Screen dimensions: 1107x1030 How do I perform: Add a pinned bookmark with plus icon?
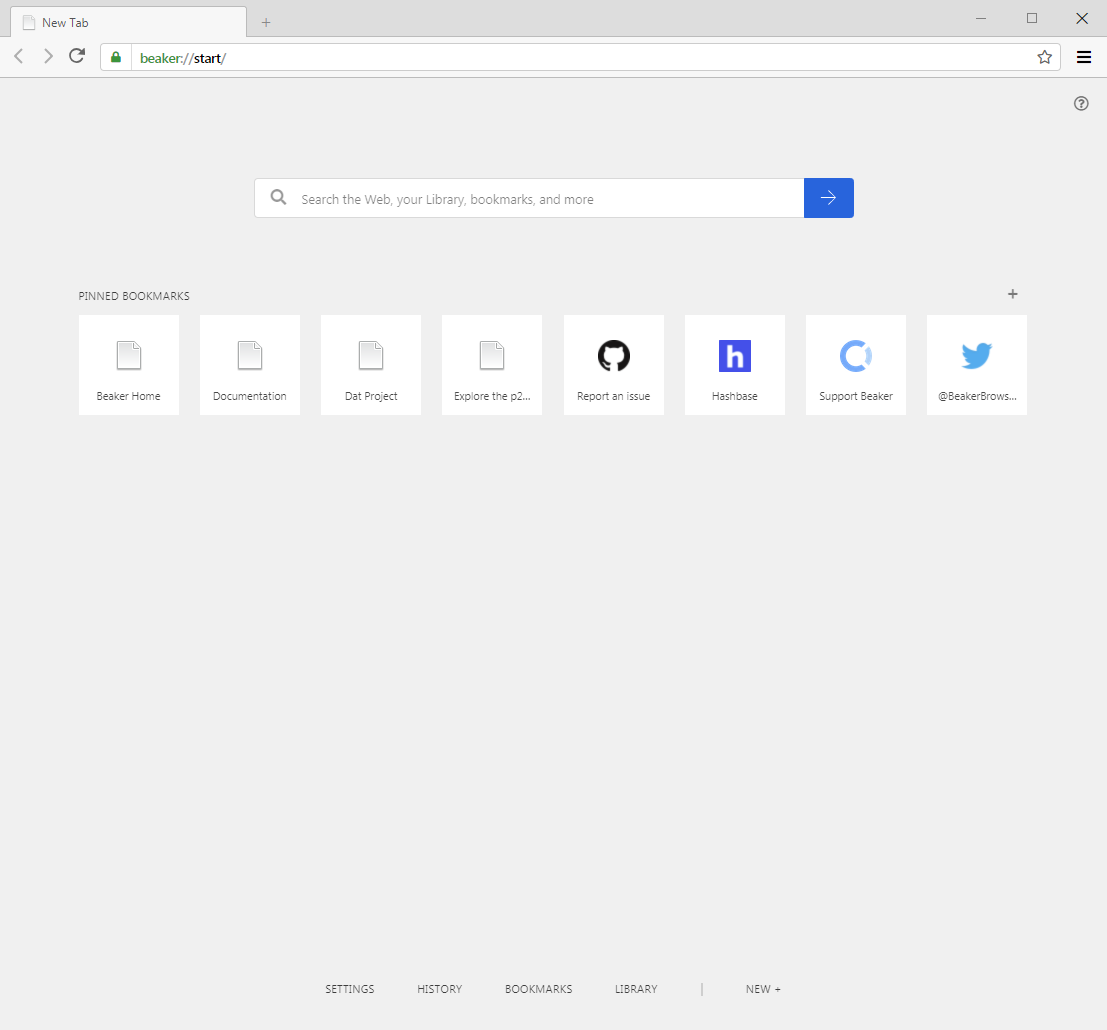click(1012, 294)
